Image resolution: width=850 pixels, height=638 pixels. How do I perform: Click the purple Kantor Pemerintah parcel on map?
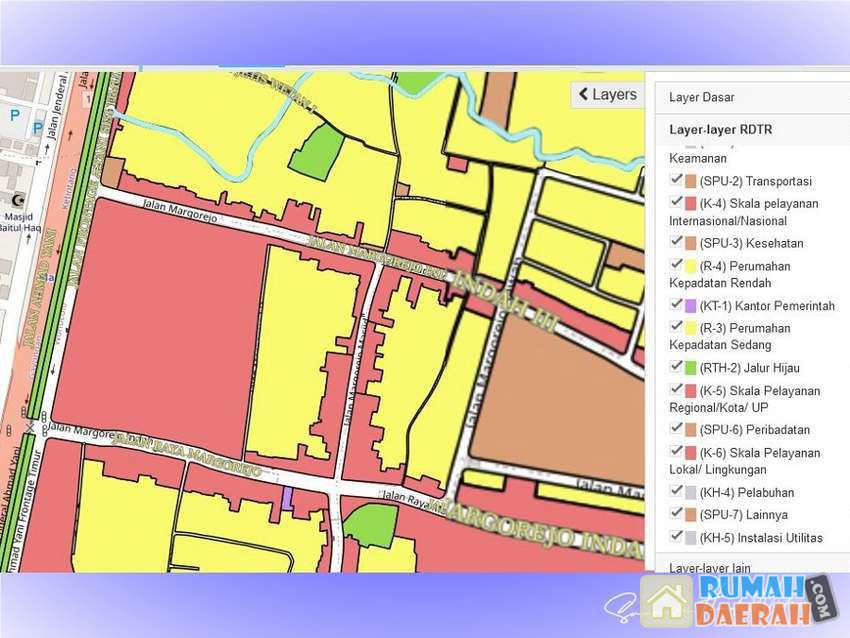coord(287,497)
